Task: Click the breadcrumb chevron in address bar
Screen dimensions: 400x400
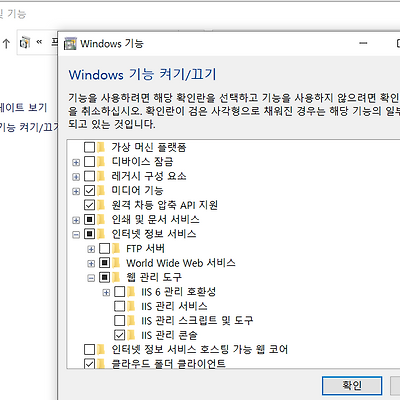Action: pos(39,42)
